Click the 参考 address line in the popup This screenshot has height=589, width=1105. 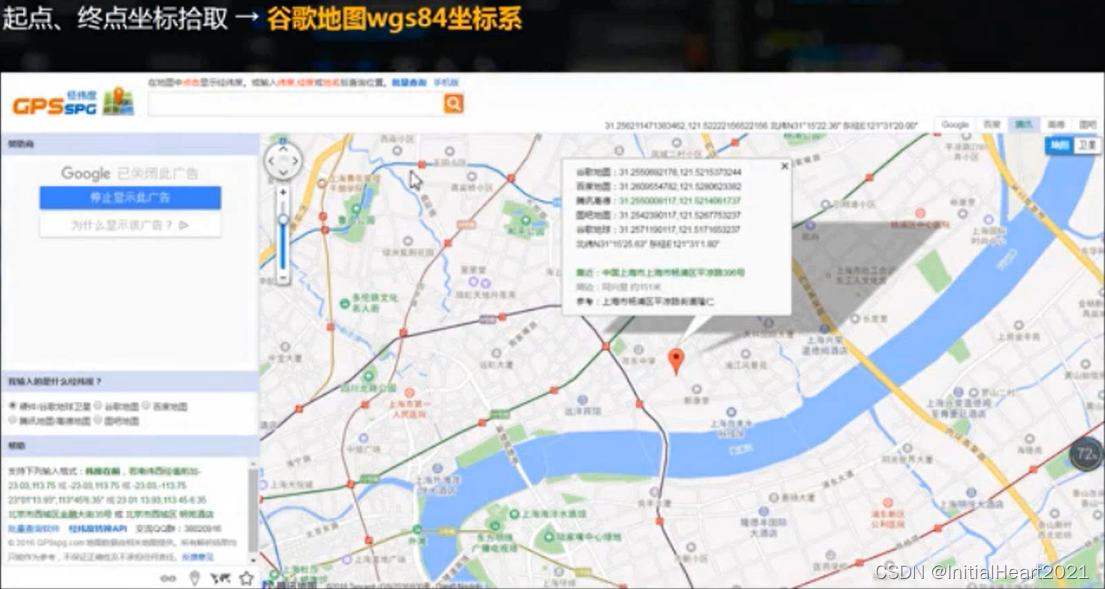646,302
